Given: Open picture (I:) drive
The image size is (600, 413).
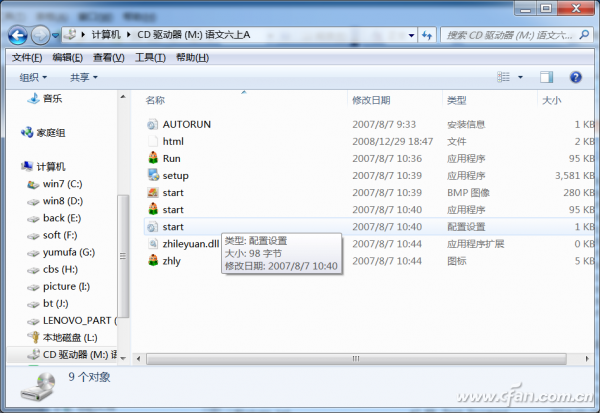Looking at the screenshot, I should tap(66, 286).
